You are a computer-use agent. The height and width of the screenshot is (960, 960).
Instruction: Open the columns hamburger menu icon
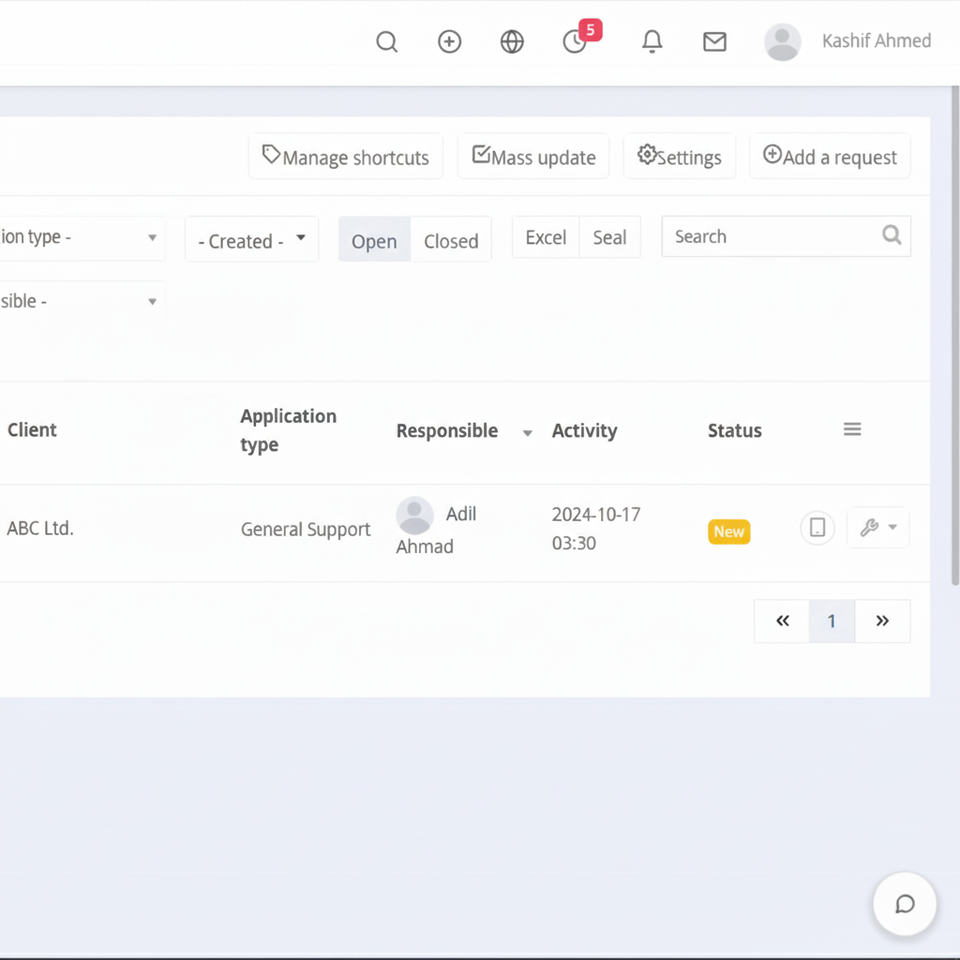click(x=852, y=430)
